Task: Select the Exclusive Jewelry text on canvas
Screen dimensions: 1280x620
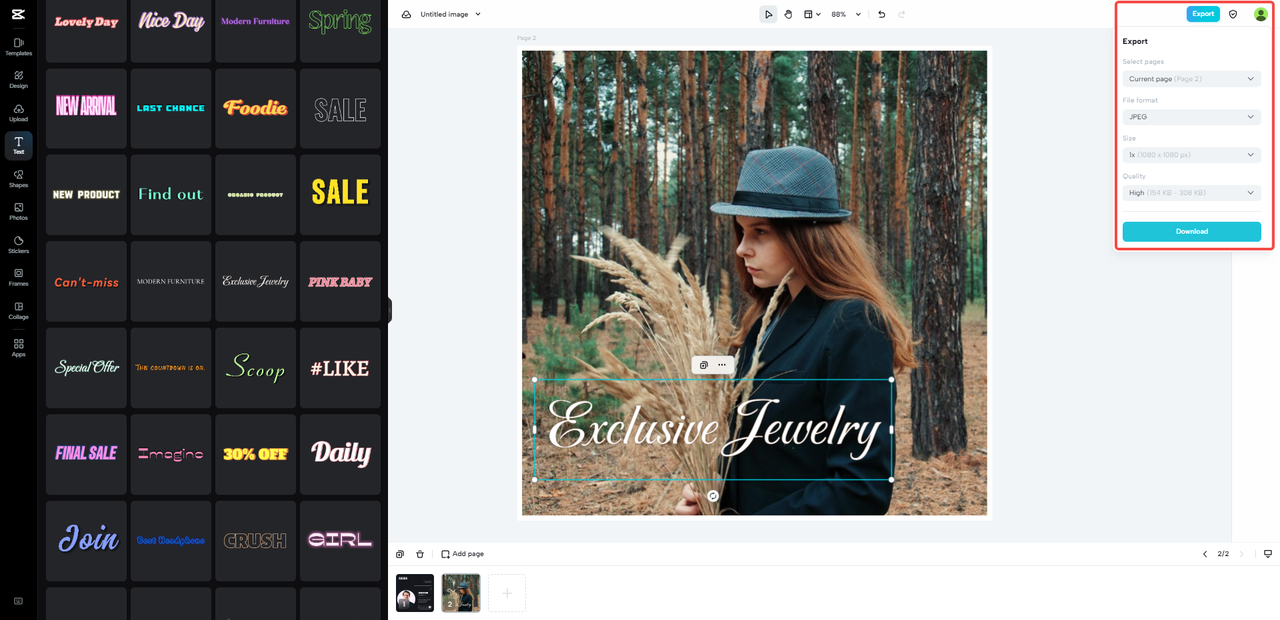Action: (713, 429)
